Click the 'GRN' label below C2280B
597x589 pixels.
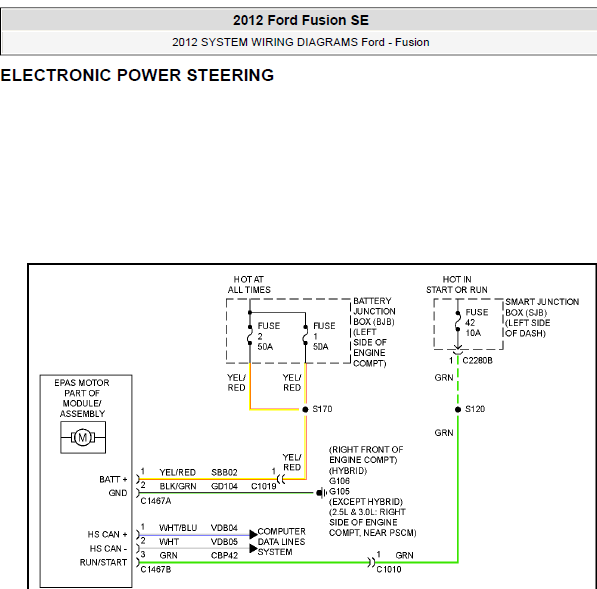(444, 377)
